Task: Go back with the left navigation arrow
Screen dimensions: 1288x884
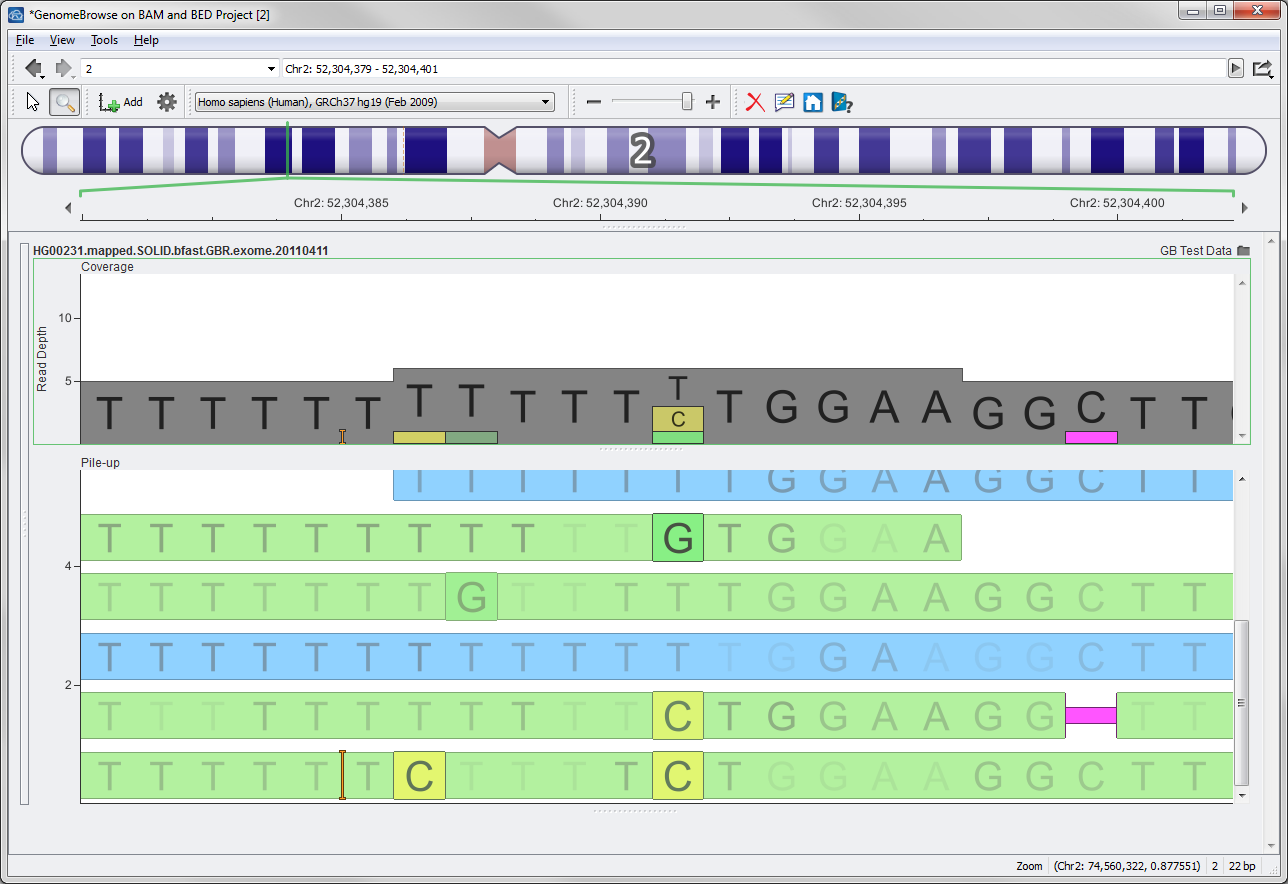Action: (33, 68)
